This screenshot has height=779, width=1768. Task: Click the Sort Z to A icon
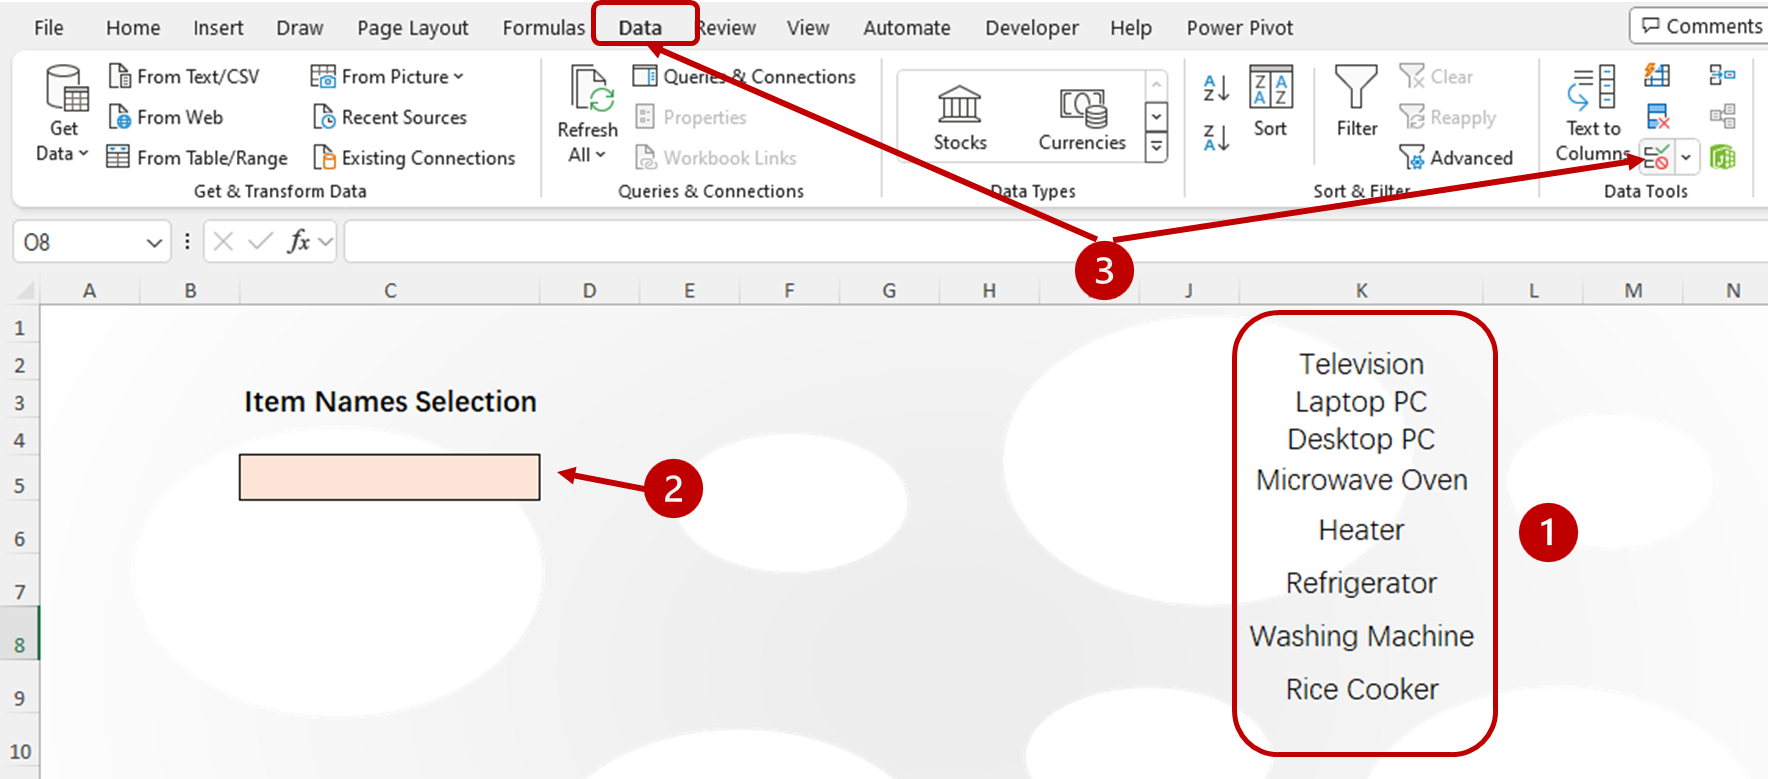[1215, 138]
